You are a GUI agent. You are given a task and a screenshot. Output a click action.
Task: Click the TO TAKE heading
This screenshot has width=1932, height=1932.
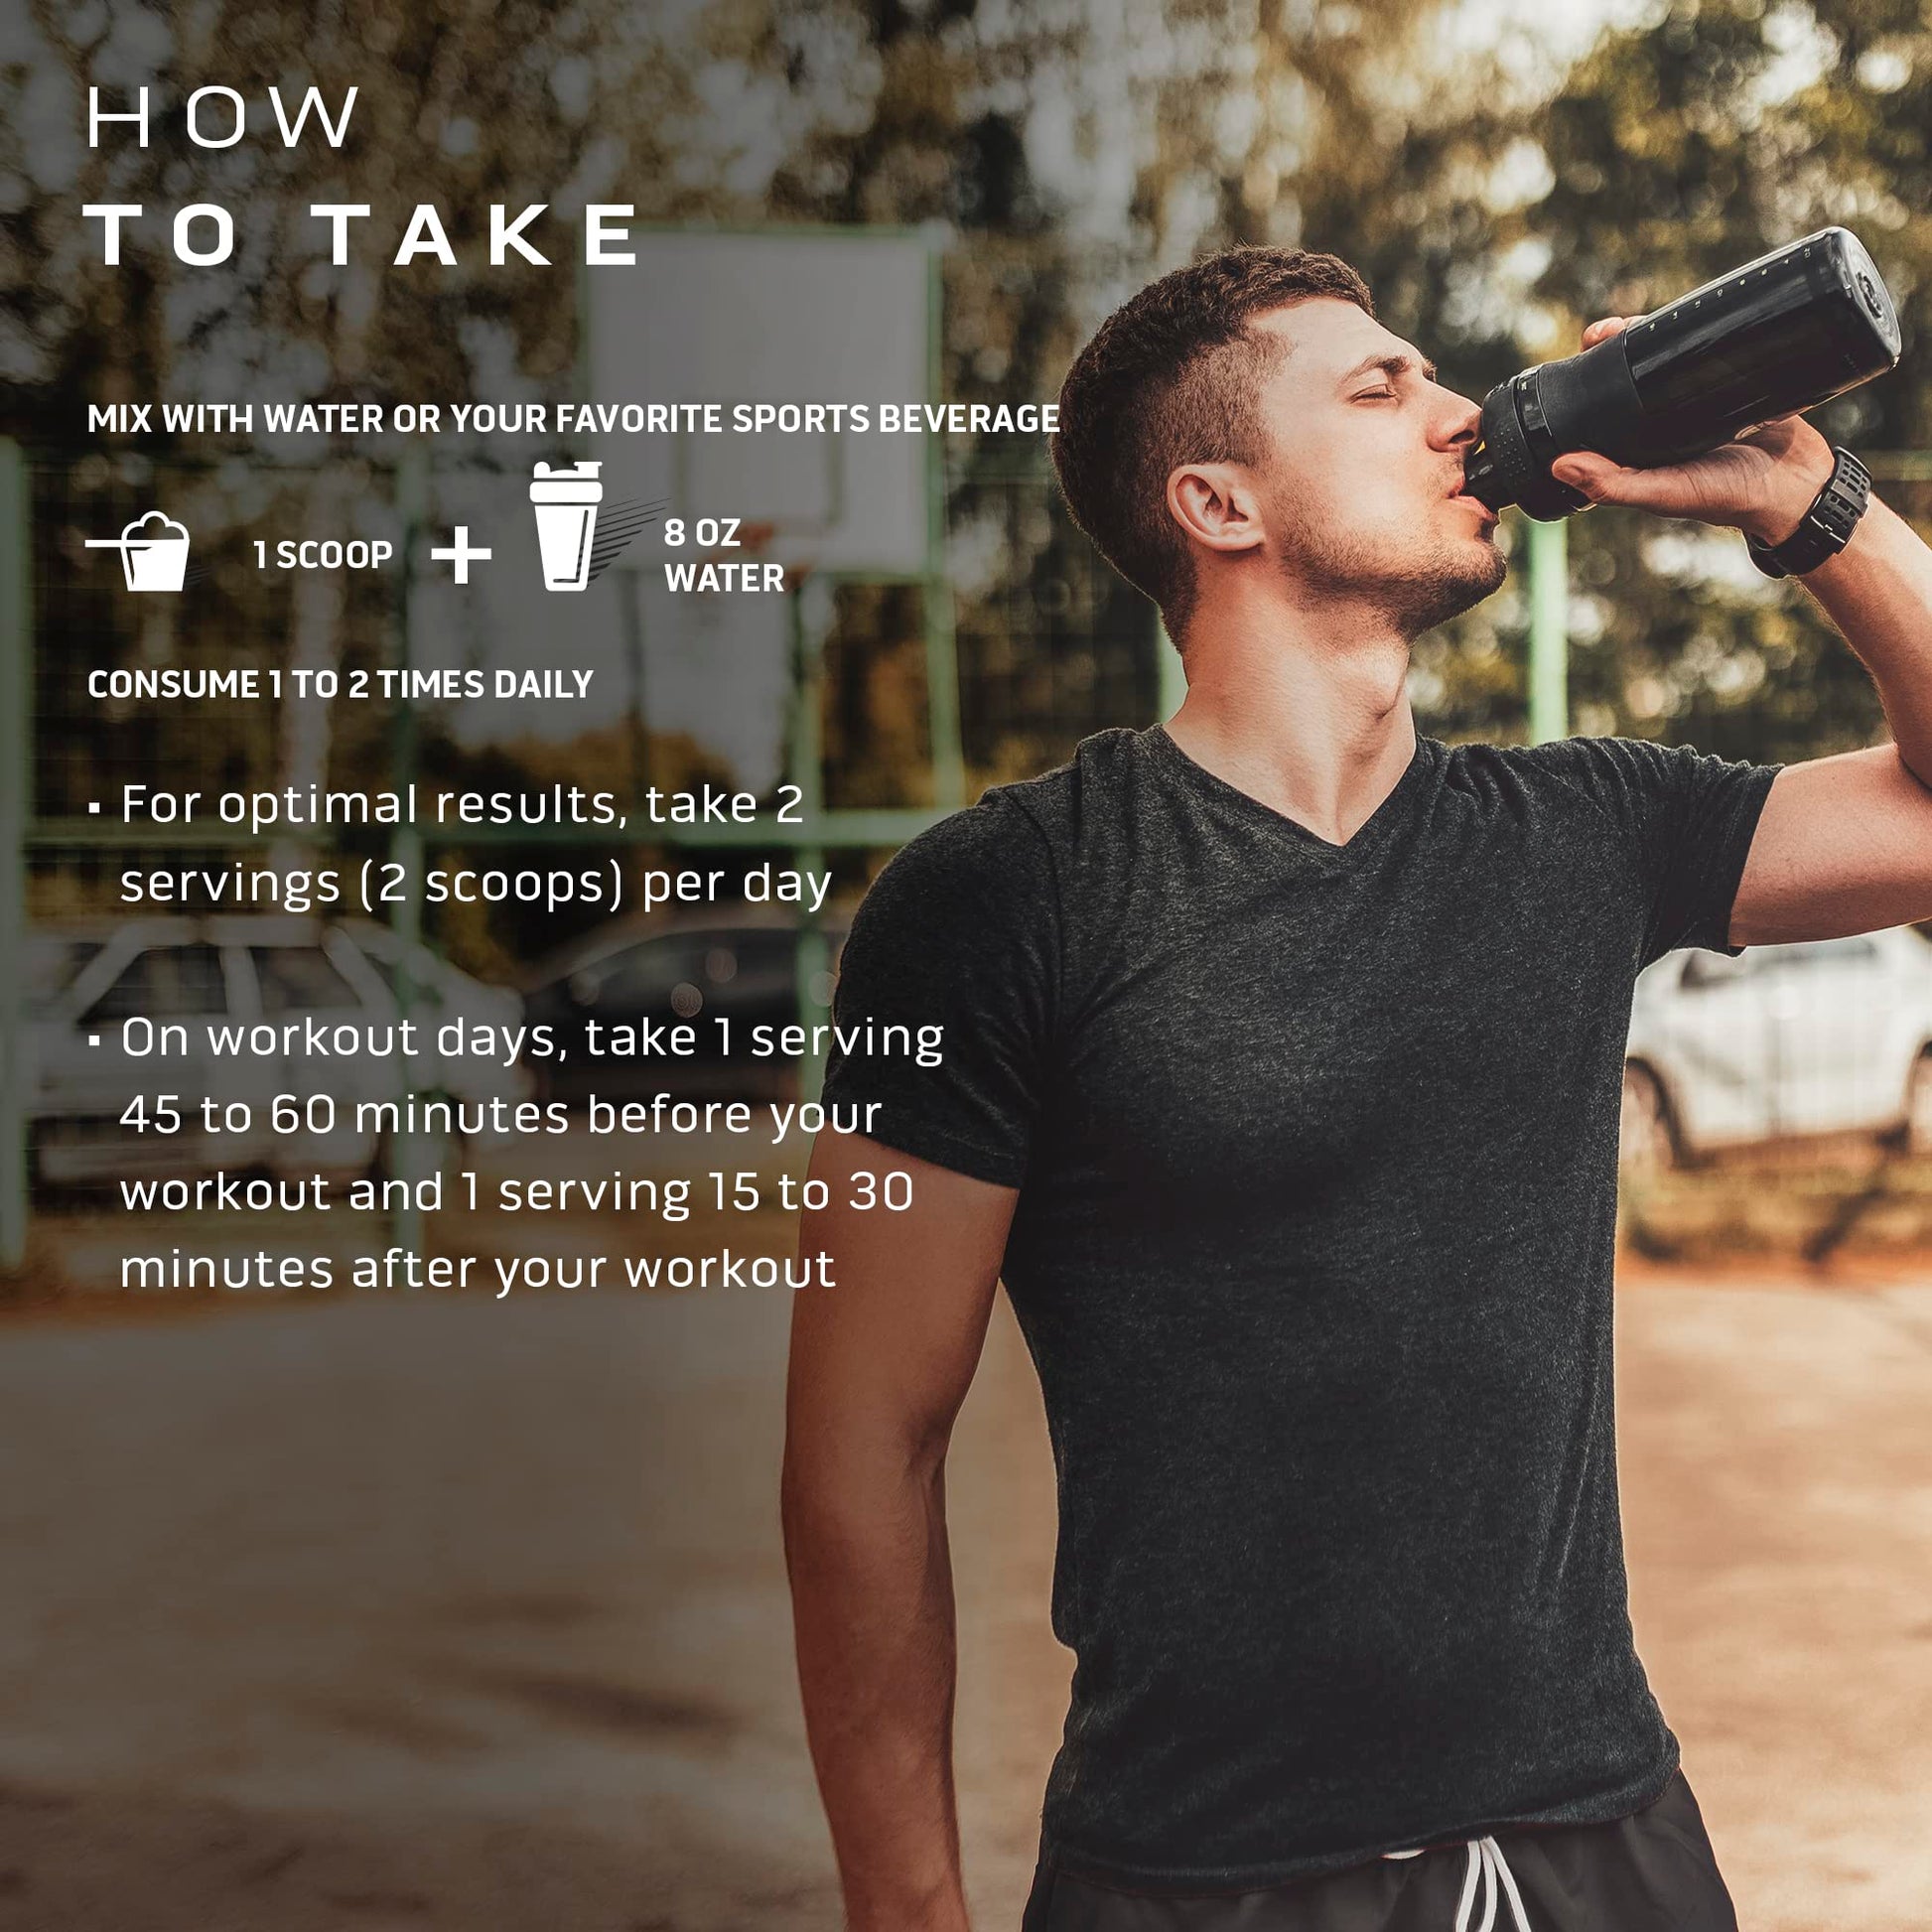[361, 235]
